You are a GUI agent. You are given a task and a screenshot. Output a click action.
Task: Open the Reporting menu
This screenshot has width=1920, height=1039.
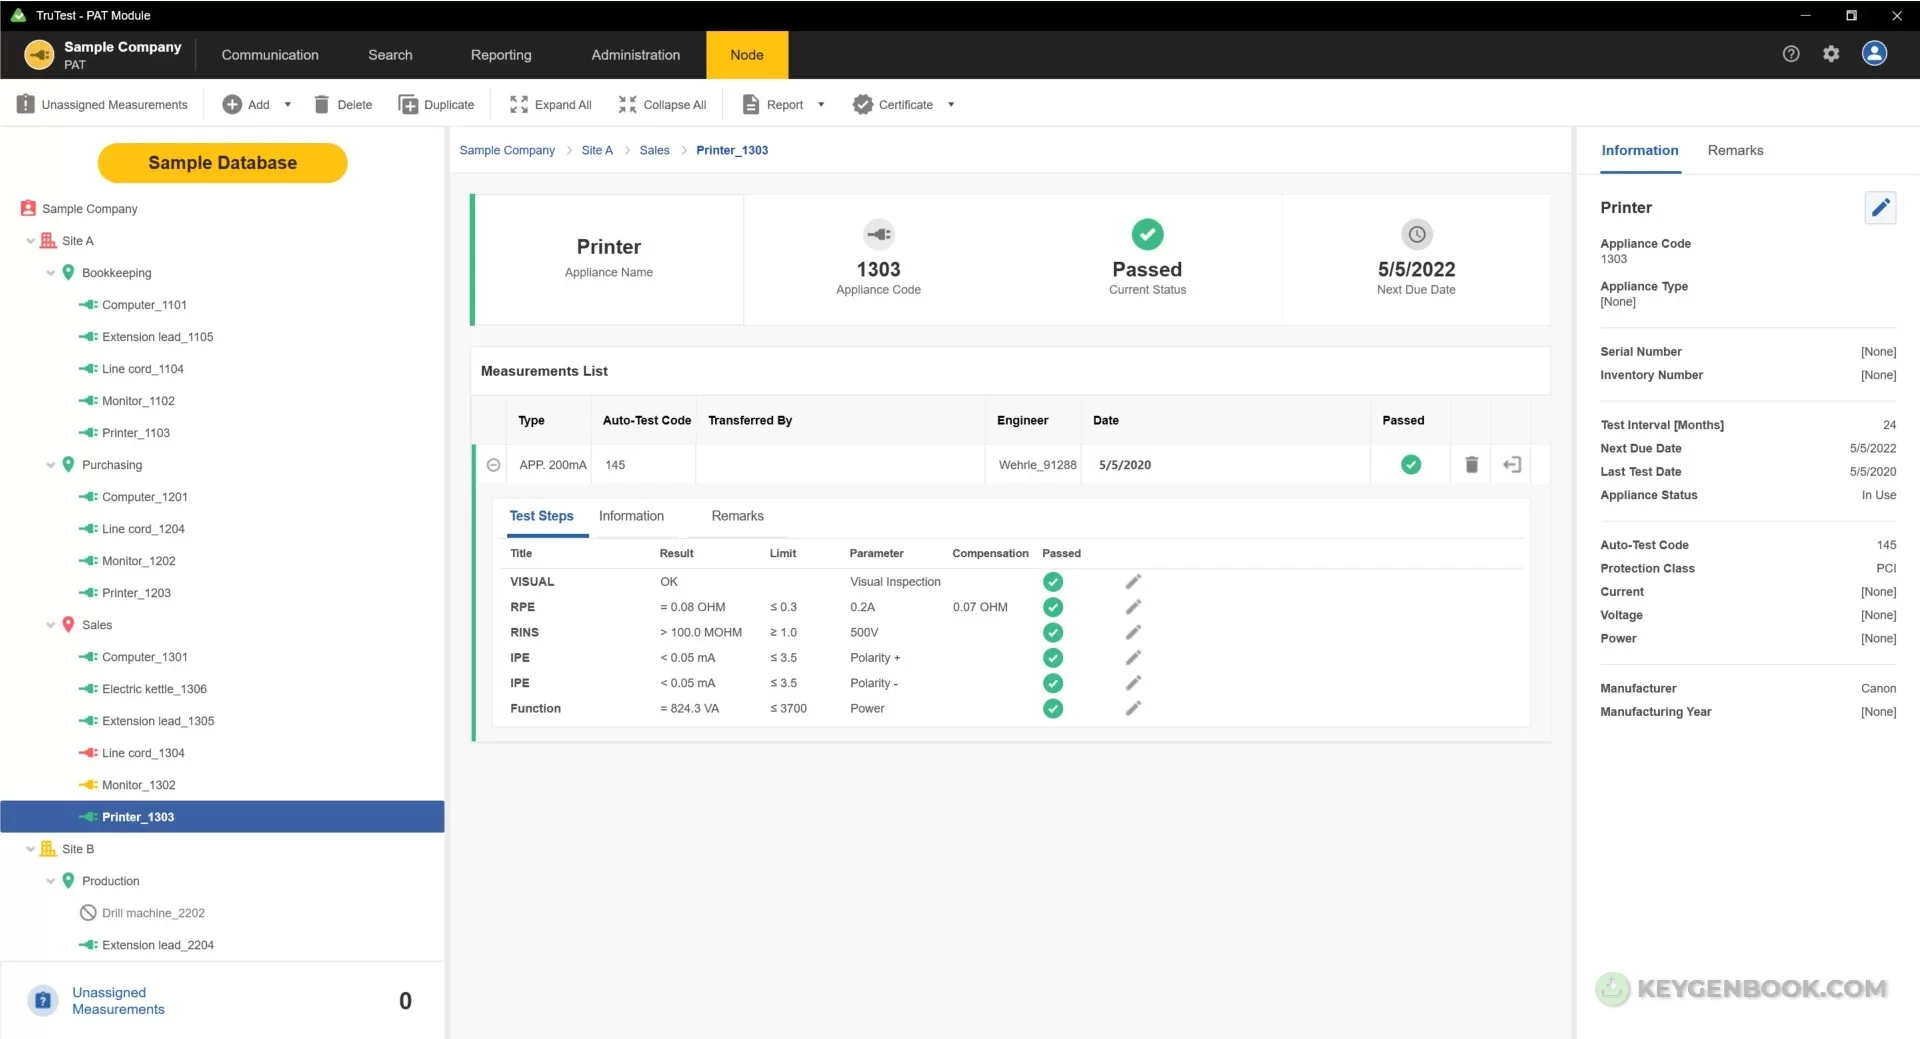tap(501, 55)
